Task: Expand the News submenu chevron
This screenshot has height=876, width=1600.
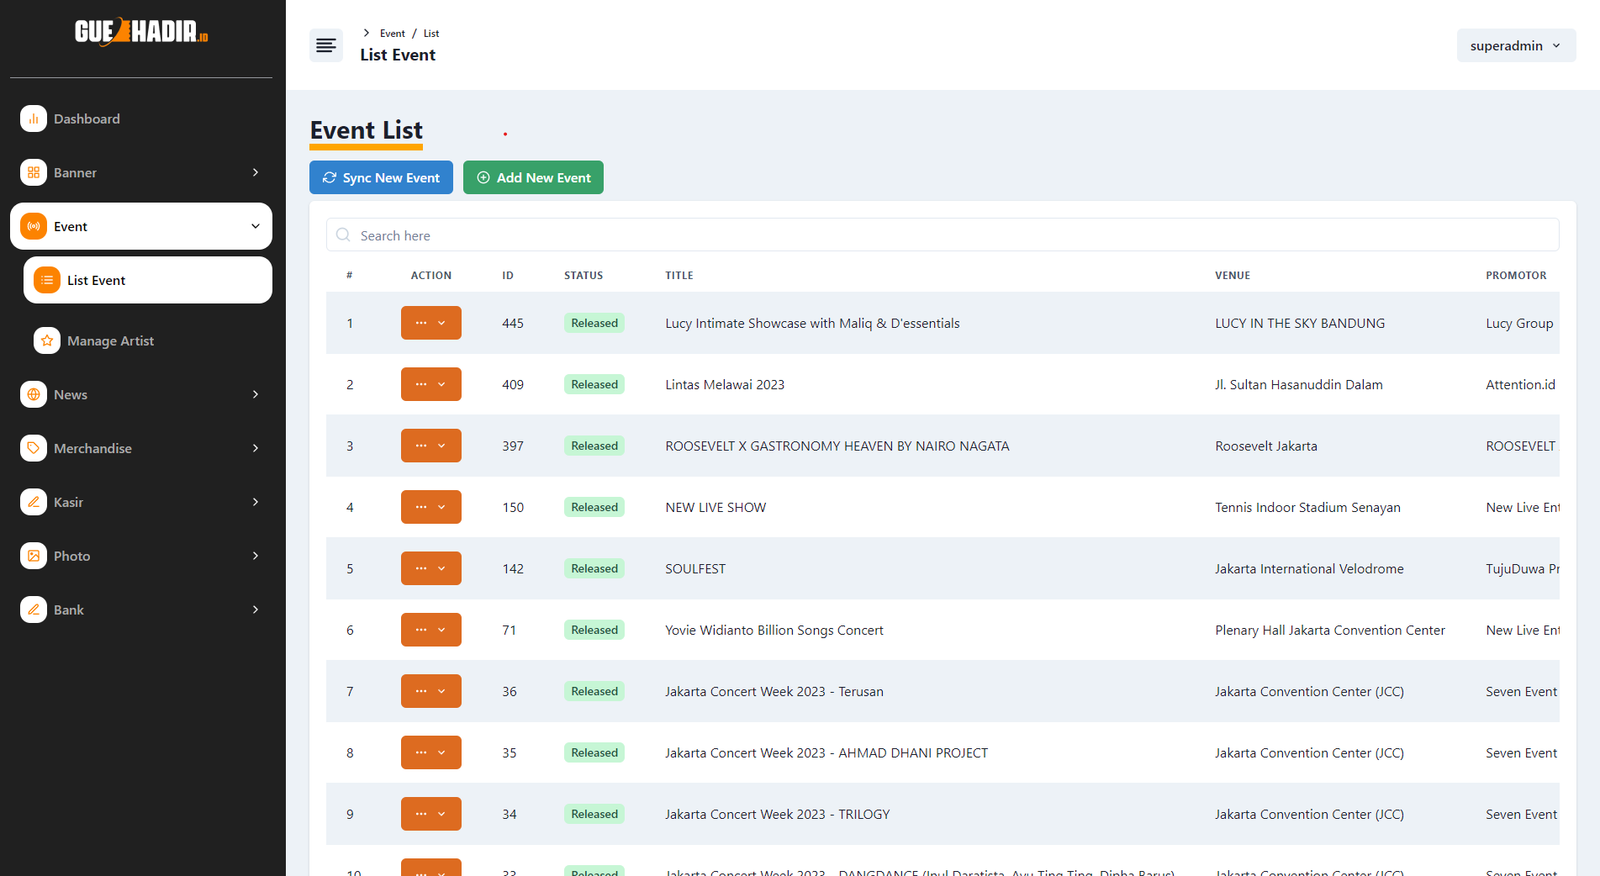Action: coord(255,395)
